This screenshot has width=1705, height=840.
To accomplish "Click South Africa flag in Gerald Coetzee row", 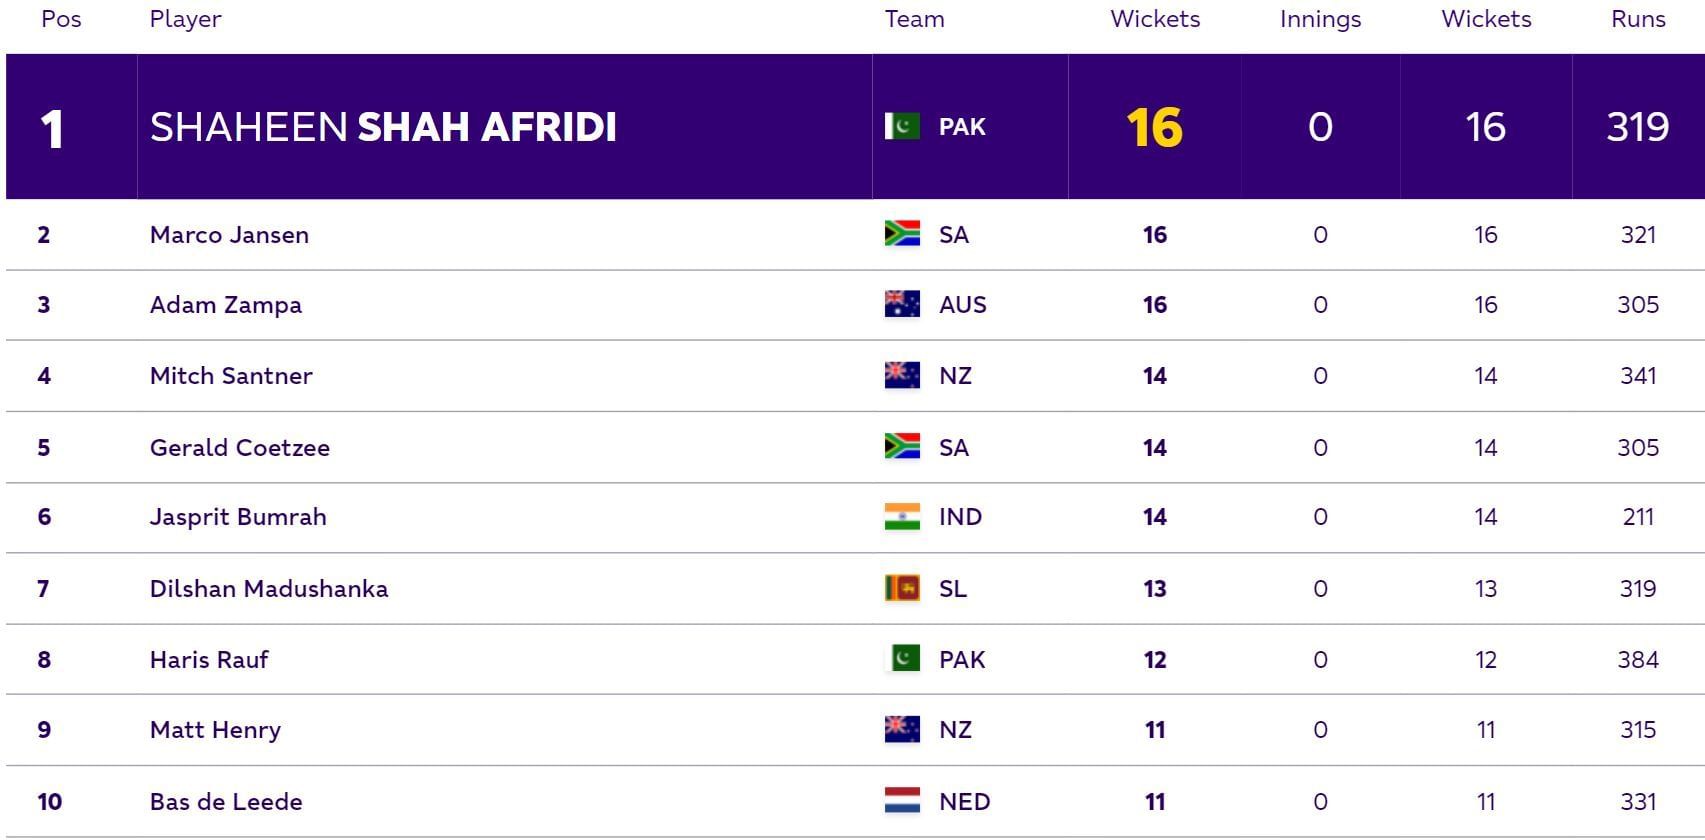I will (902, 446).
